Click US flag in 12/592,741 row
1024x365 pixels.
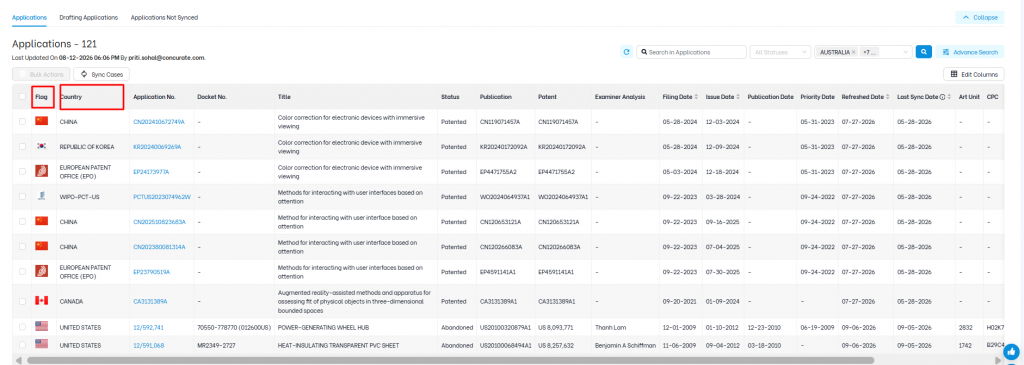click(x=42, y=326)
